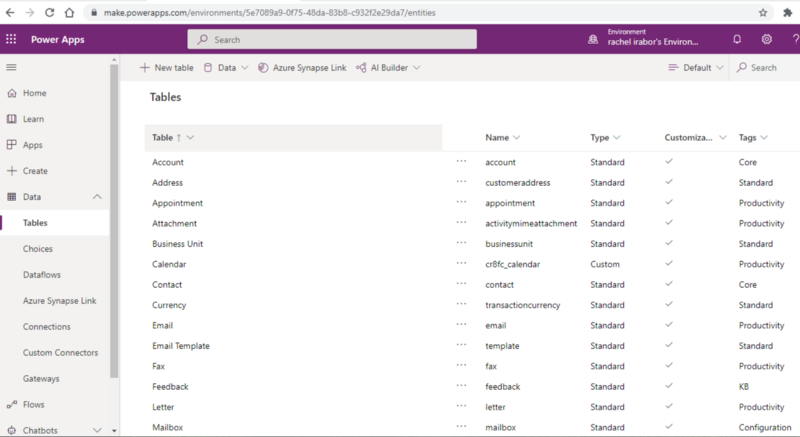Bookmark this page with star icon
The width and height of the screenshot is (800, 437).
click(x=763, y=13)
